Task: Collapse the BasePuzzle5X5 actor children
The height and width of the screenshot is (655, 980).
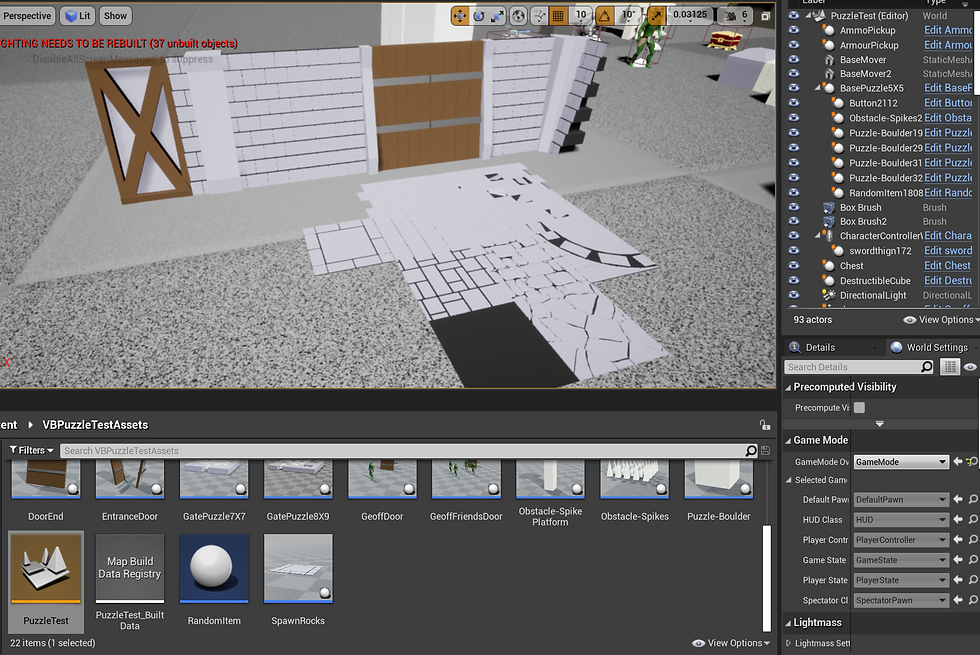Action: coord(818,88)
